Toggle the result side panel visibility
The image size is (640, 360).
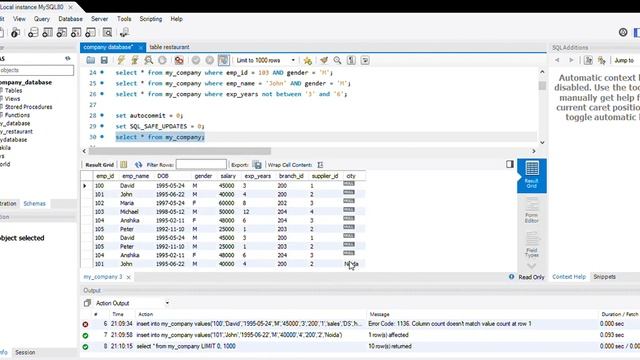point(510,164)
